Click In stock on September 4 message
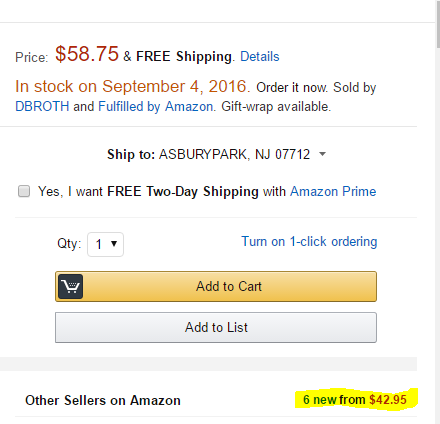440x424 pixels. [x=132, y=86]
